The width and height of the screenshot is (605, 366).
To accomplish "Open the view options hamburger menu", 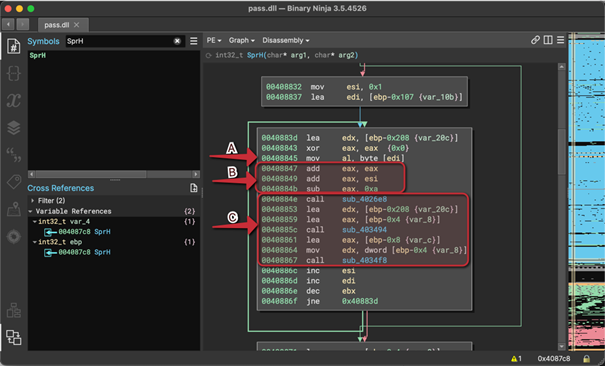I will point(560,40).
